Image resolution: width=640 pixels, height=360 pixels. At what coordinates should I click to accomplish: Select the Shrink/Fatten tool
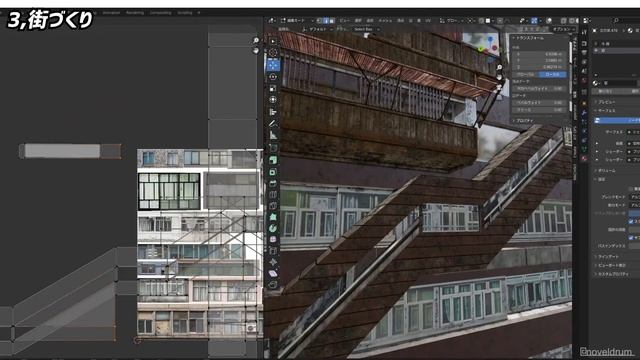[x=273, y=262]
